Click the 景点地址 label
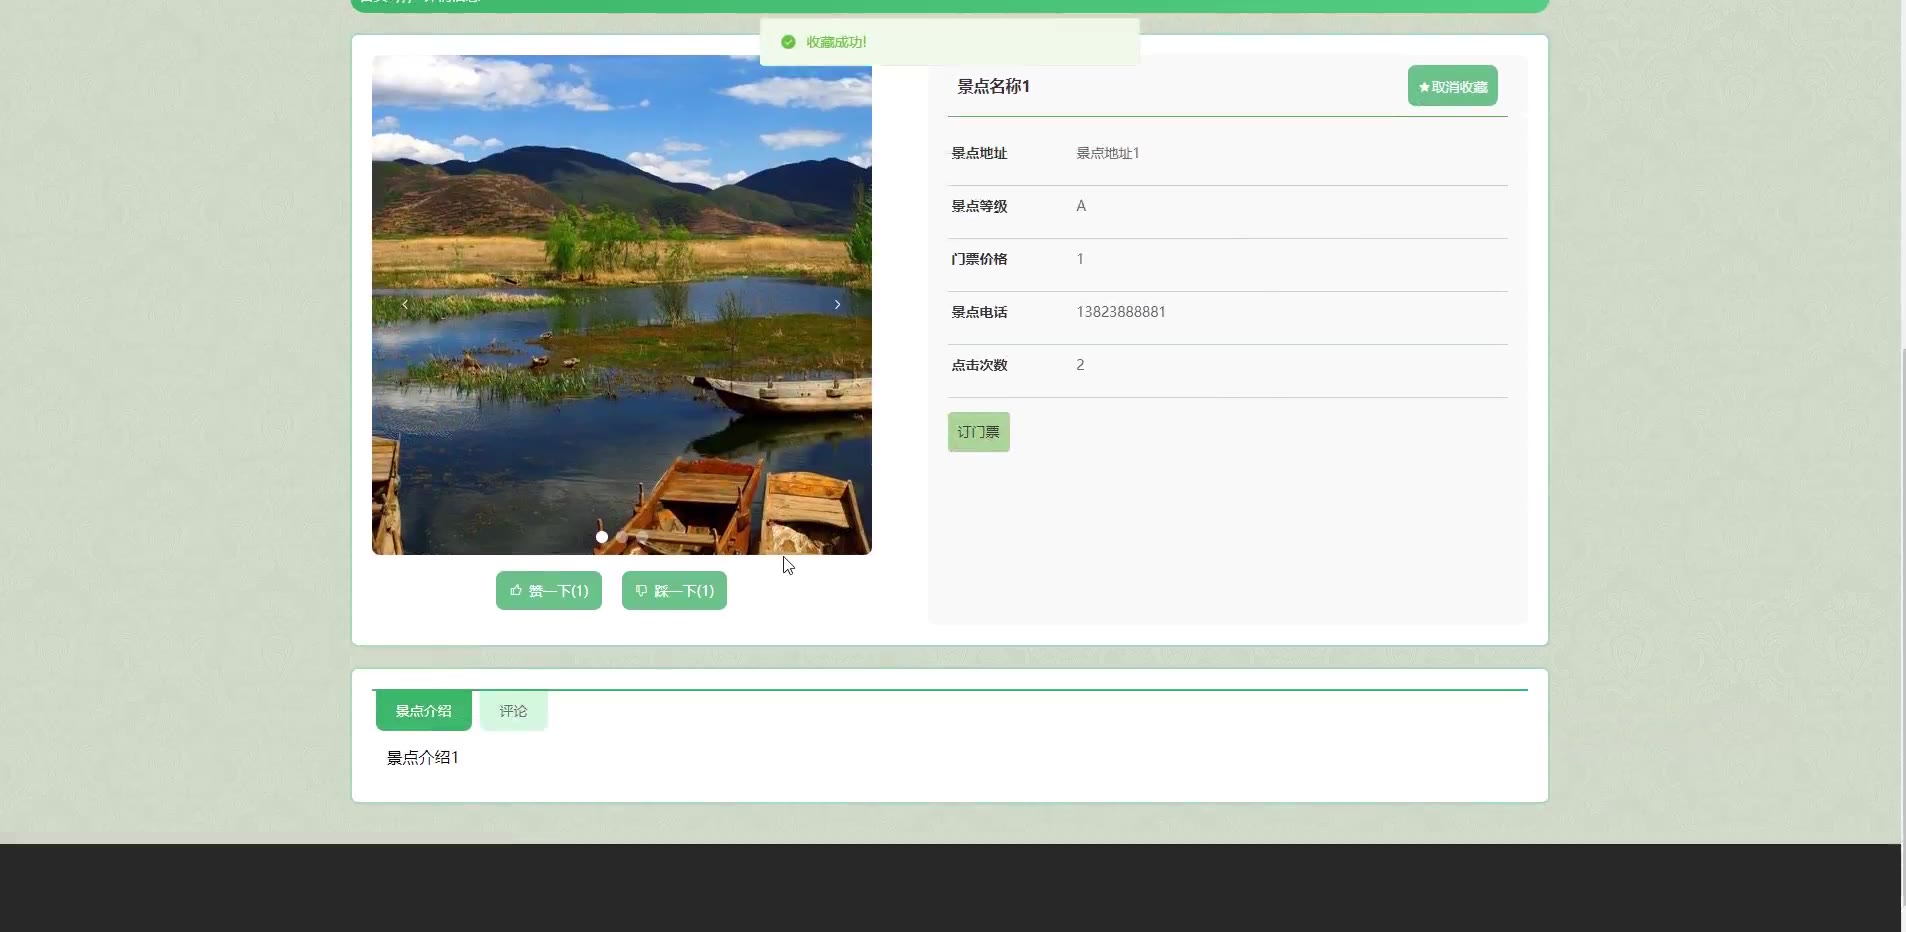1906x932 pixels. coord(979,153)
